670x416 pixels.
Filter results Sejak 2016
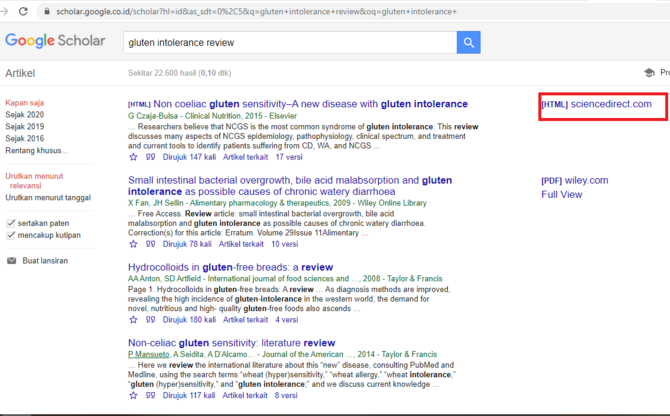pos(24,138)
